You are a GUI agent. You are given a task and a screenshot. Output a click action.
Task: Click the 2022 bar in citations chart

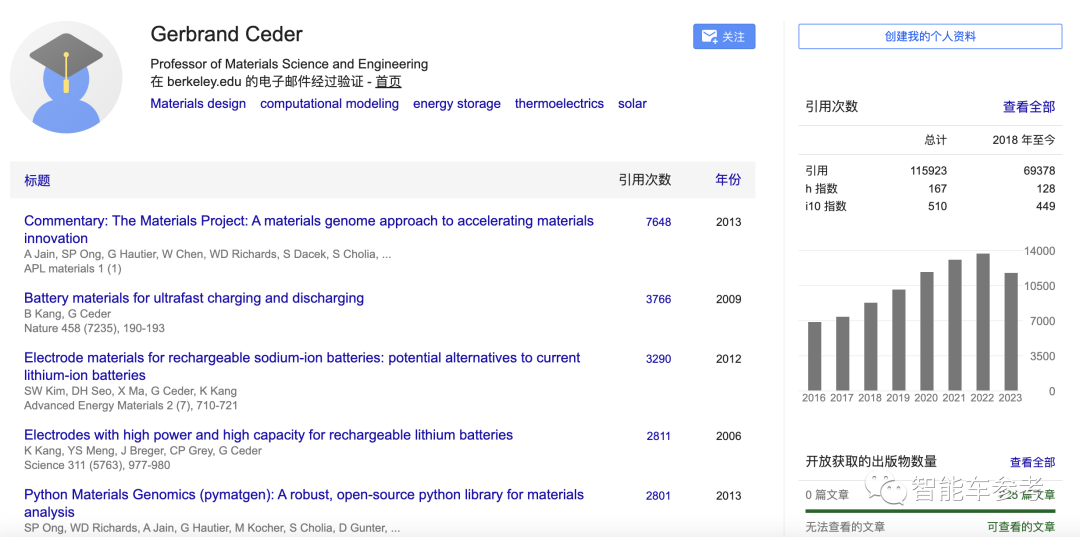[x=983, y=321]
